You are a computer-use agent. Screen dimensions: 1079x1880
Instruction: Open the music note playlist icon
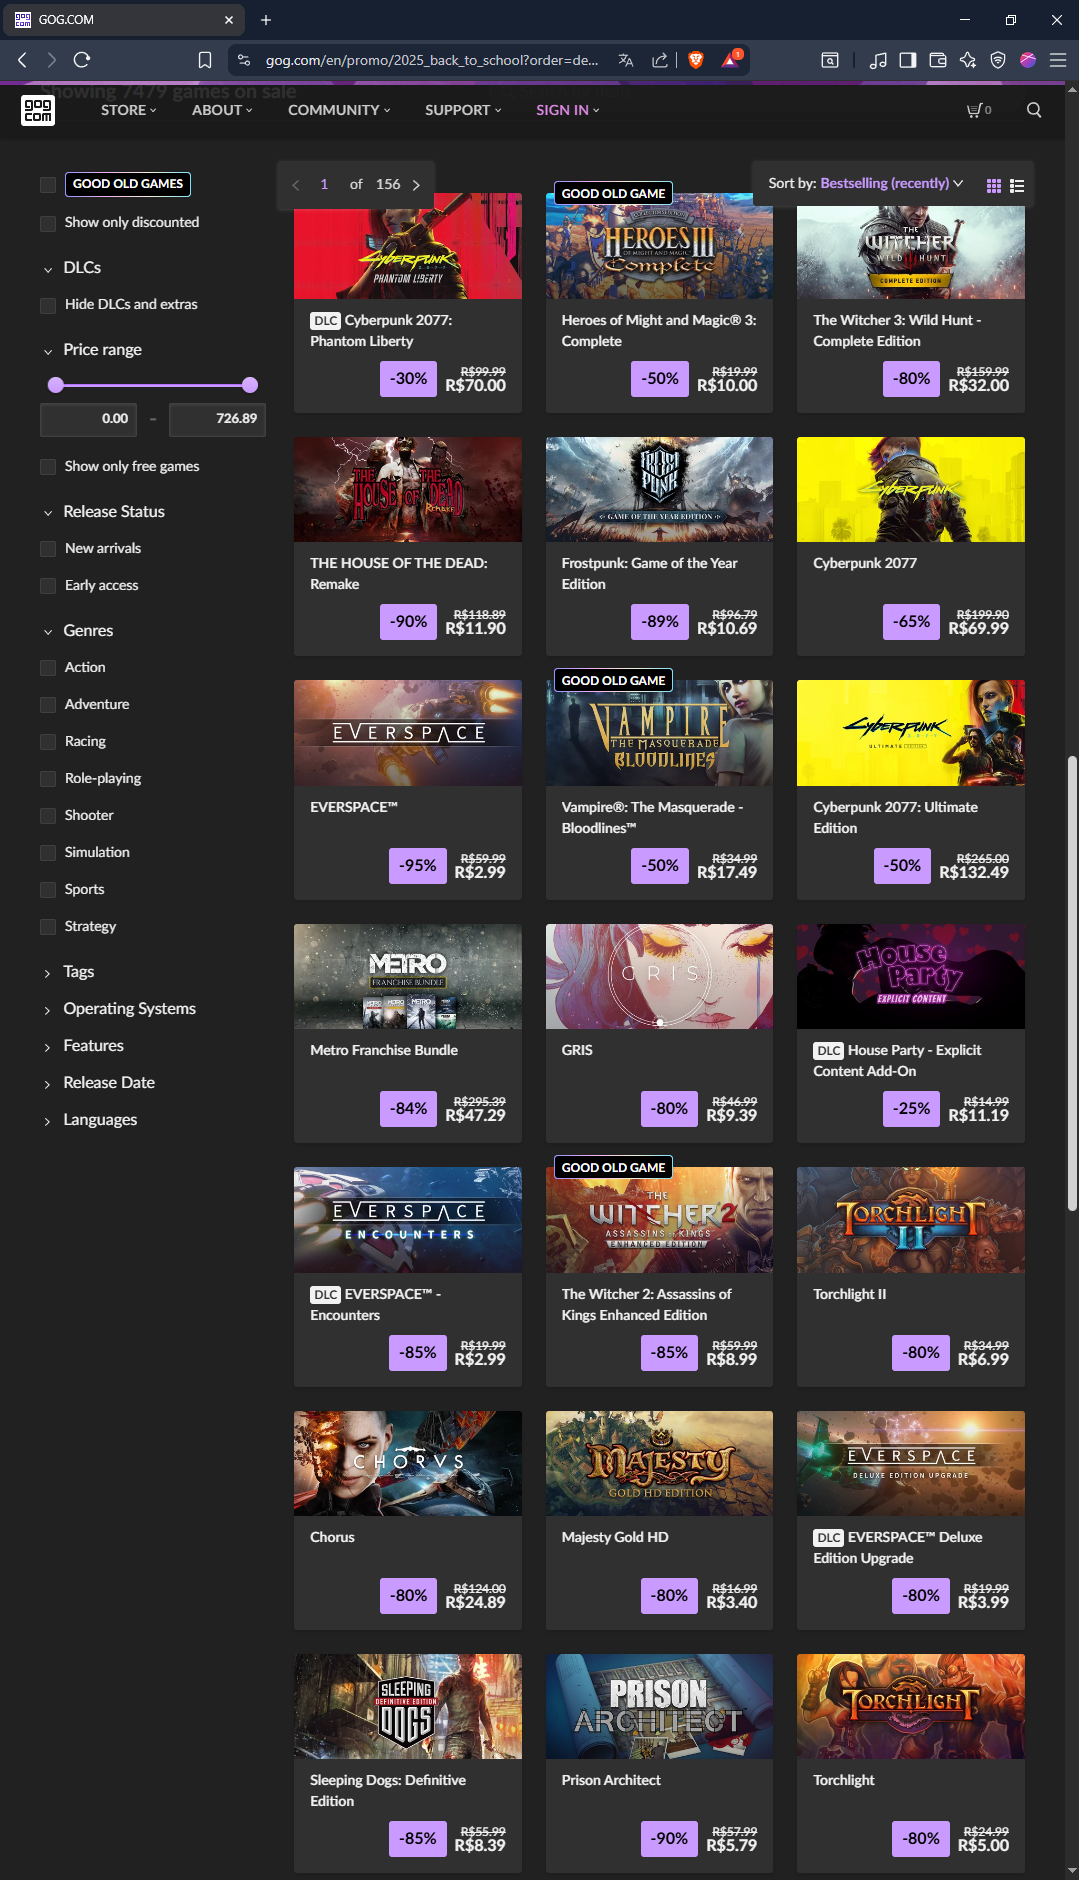pyautogui.click(x=878, y=60)
